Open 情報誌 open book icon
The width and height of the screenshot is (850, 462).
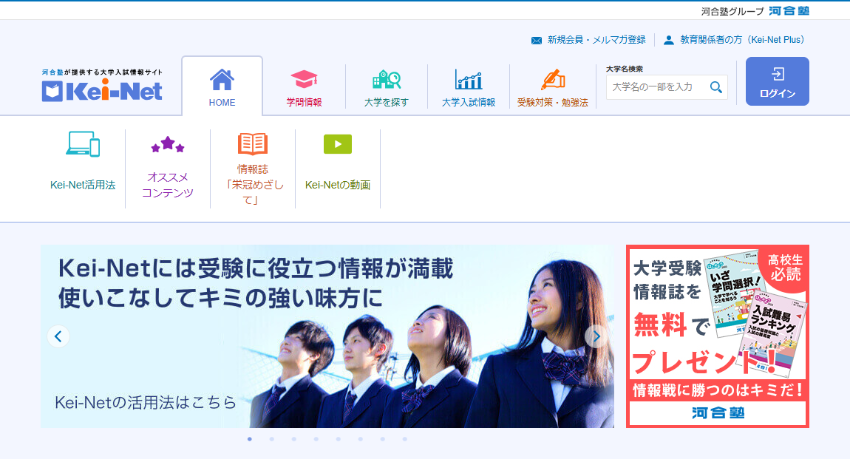[253, 144]
